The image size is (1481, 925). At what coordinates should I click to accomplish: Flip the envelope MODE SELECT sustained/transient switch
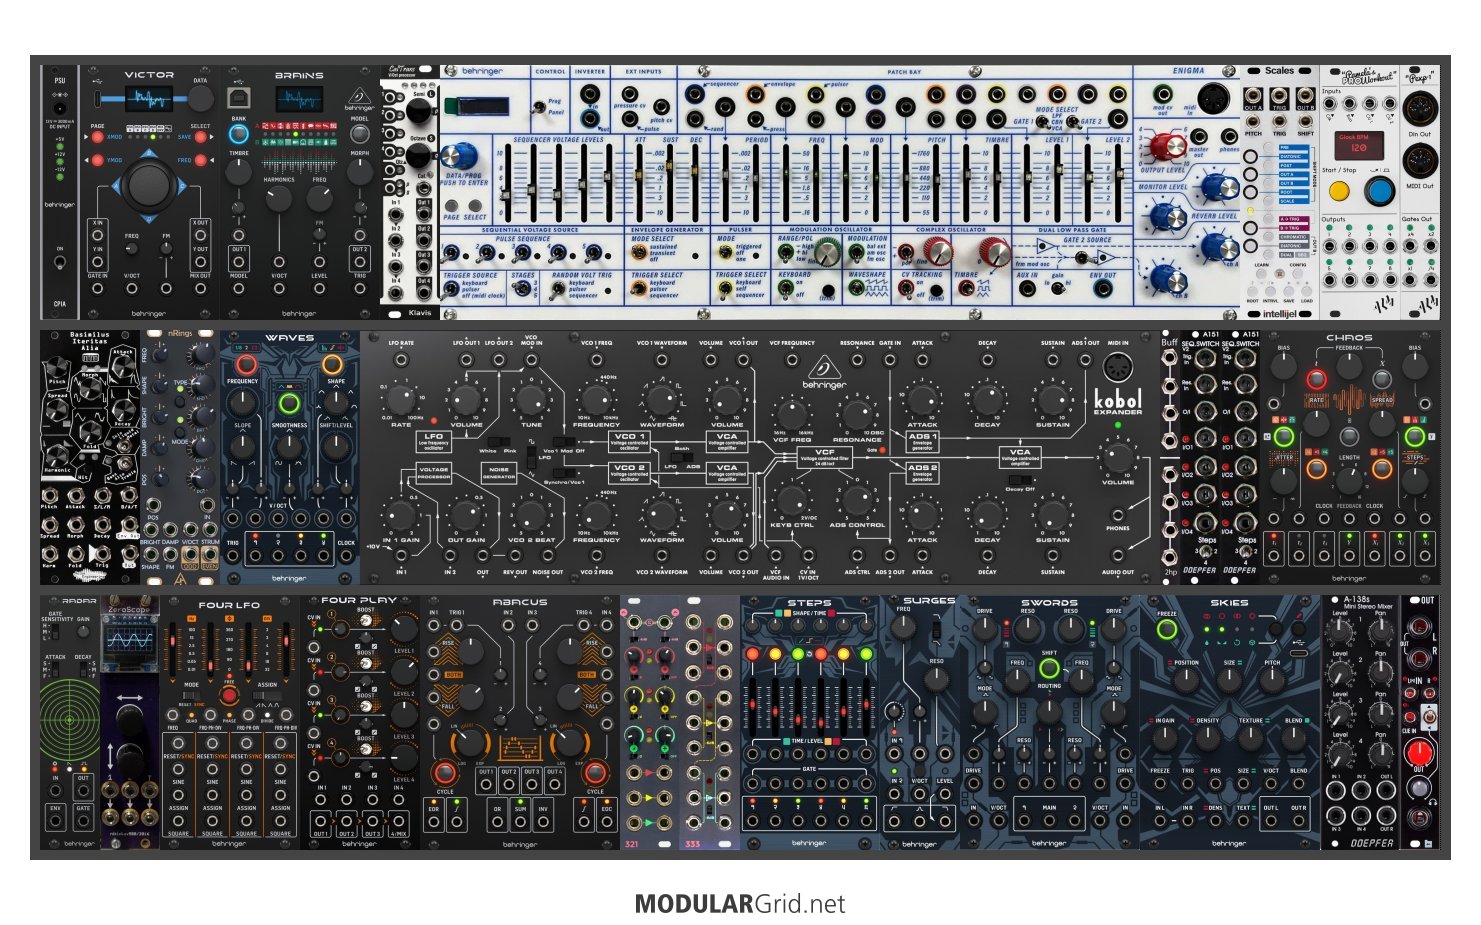pos(639,252)
